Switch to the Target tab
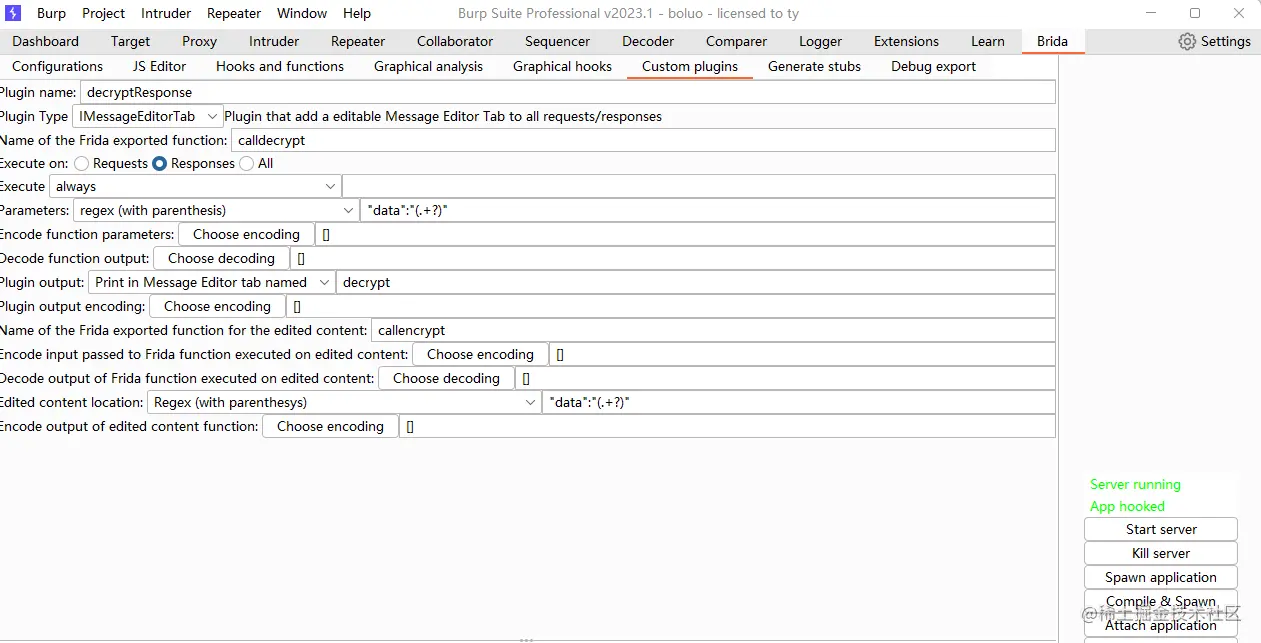The width and height of the screenshot is (1261, 643). 130,41
